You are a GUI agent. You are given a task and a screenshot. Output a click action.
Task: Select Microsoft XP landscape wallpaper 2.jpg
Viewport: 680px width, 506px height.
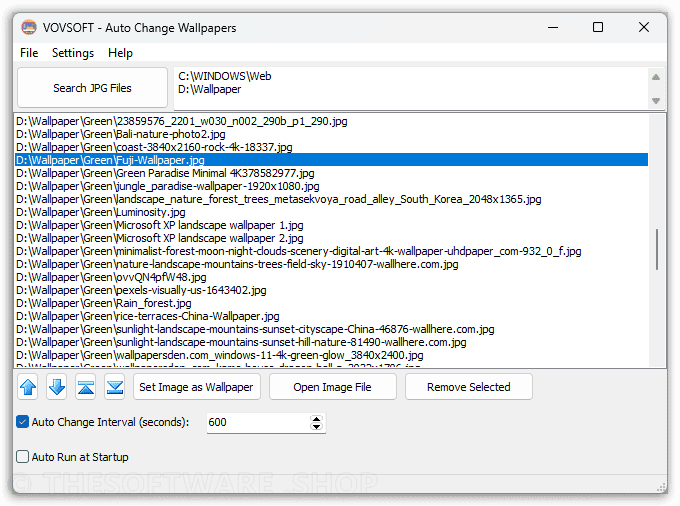332,238
